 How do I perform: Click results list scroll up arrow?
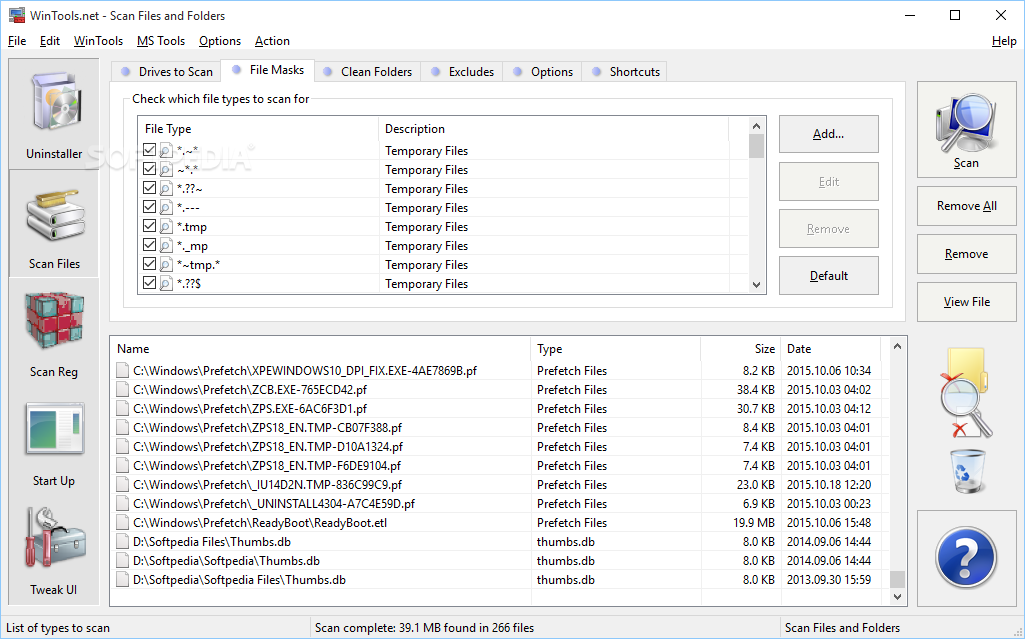[x=897, y=346]
